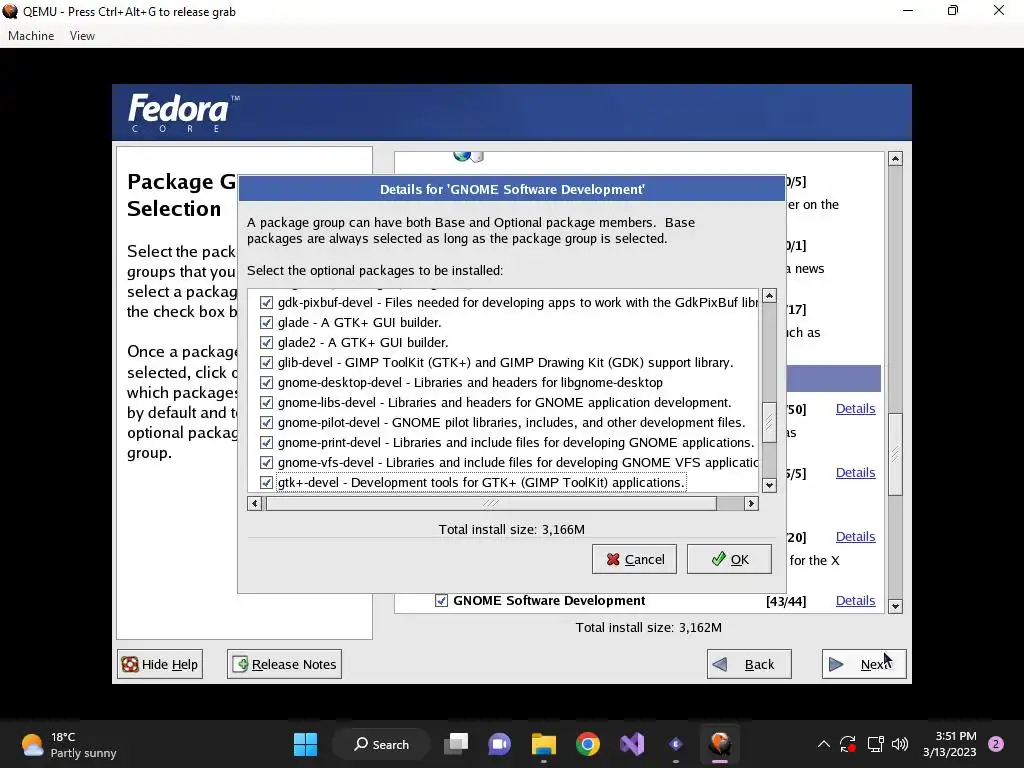Select the gnome-pilot-devel row text
Viewport: 1024px width, 768px height.
click(x=511, y=423)
